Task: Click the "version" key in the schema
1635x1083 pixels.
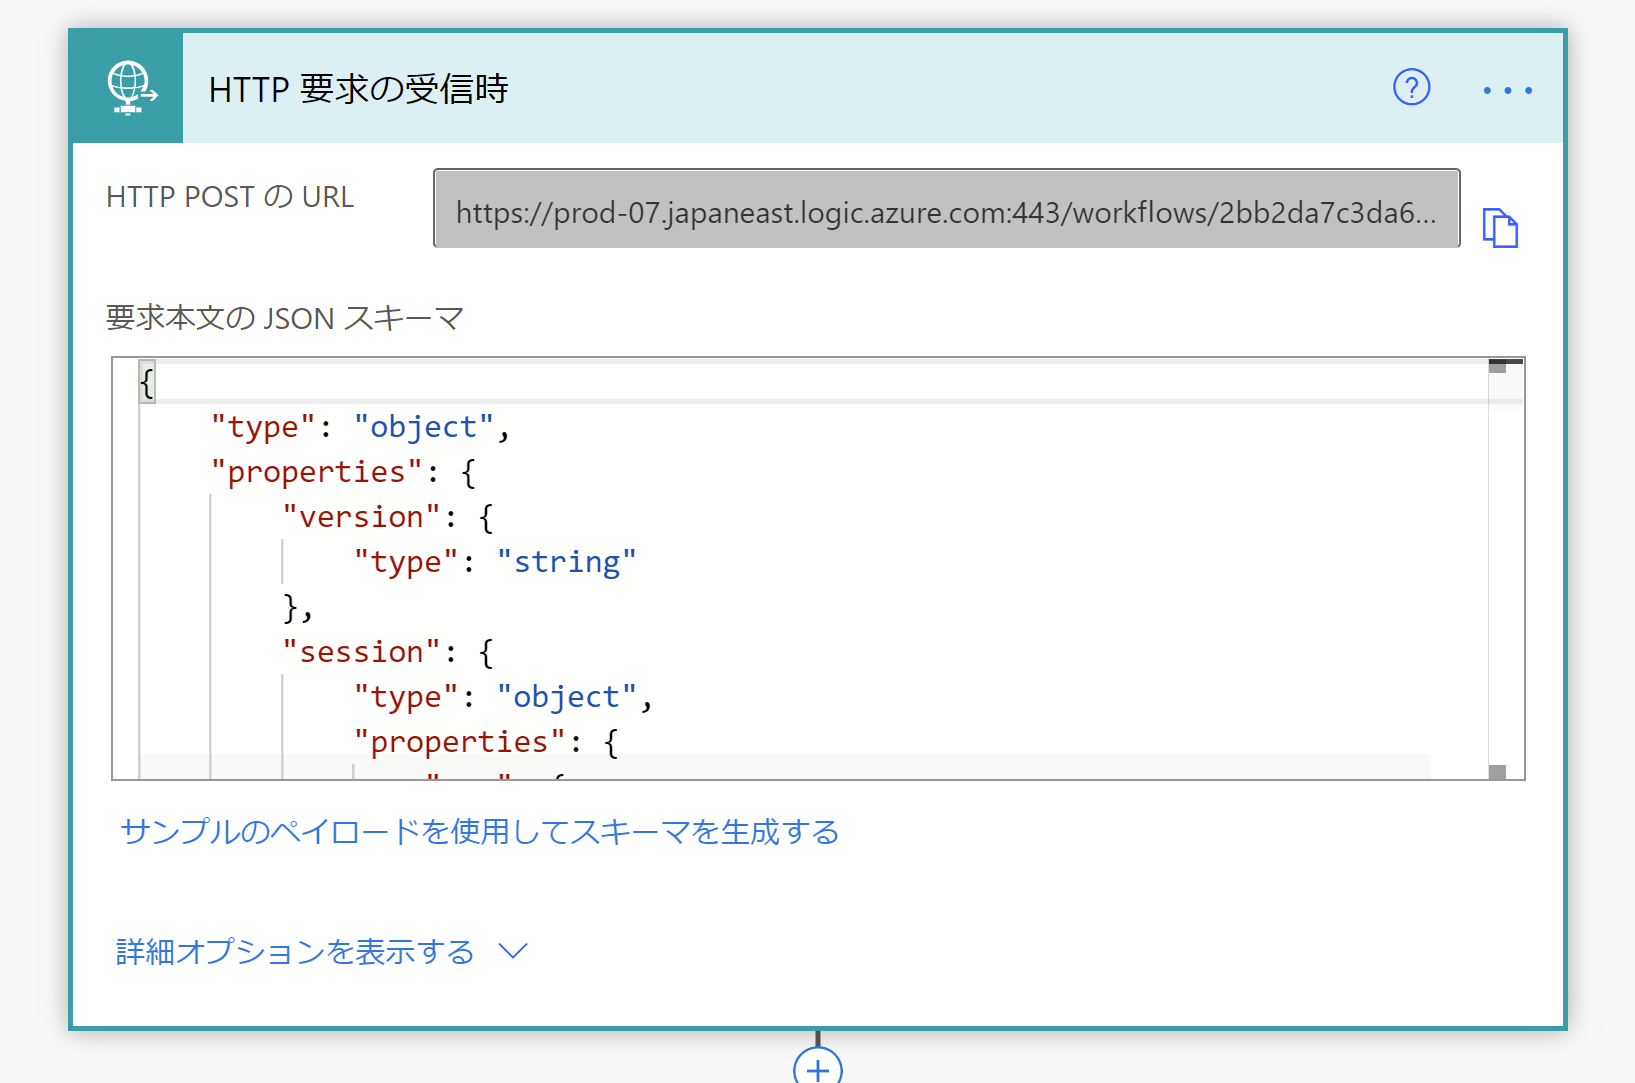Action: [361, 517]
